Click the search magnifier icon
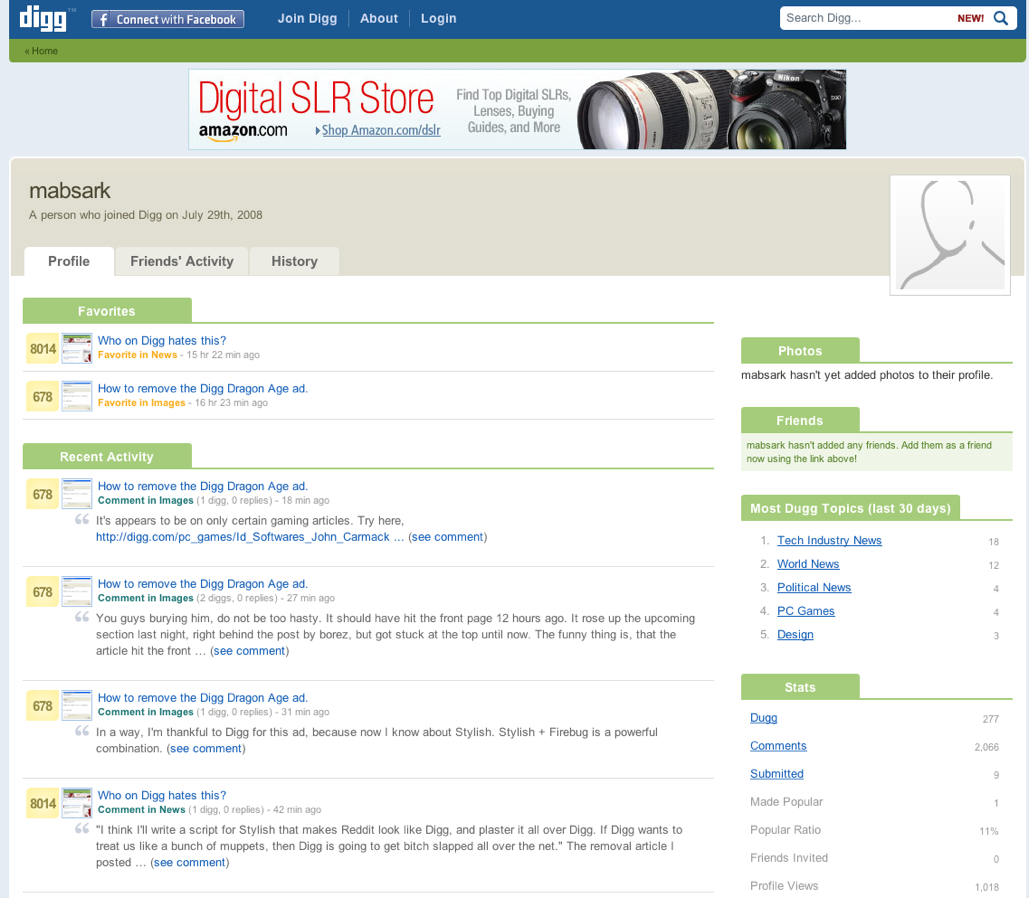This screenshot has height=898, width=1029. coord(1000,18)
